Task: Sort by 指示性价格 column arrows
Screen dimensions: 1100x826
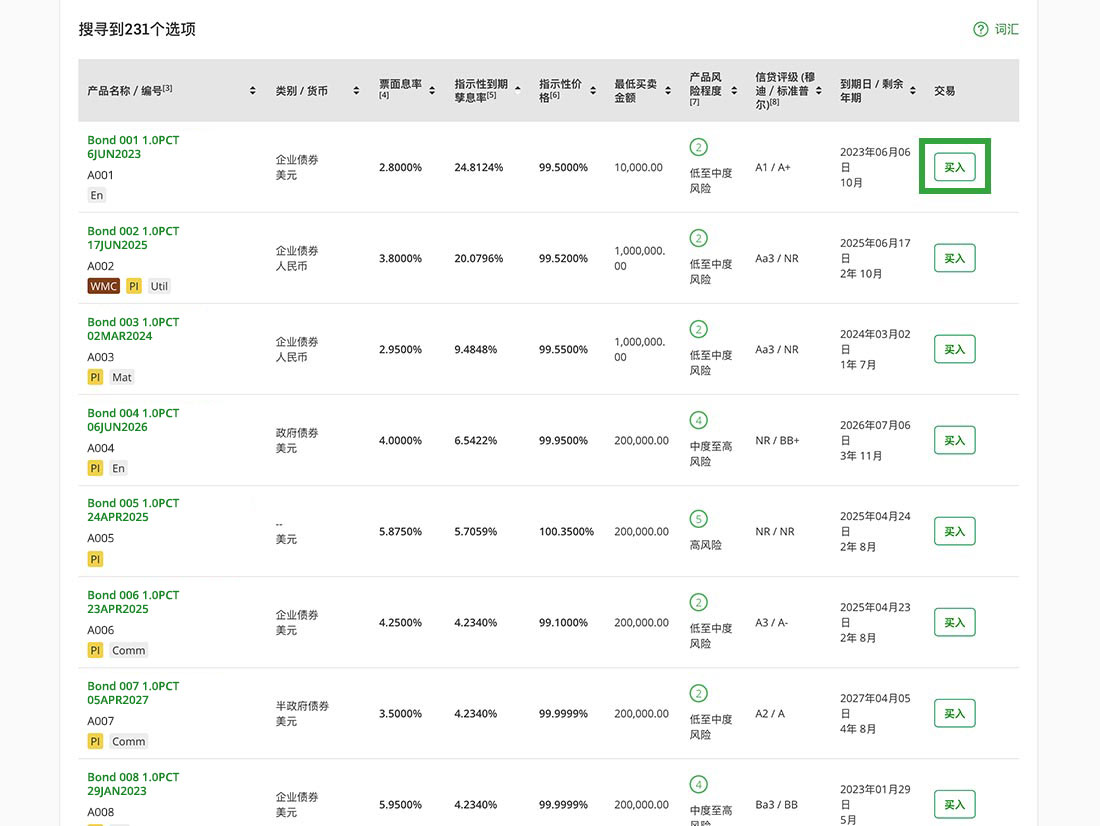Action: pos(593,91)
